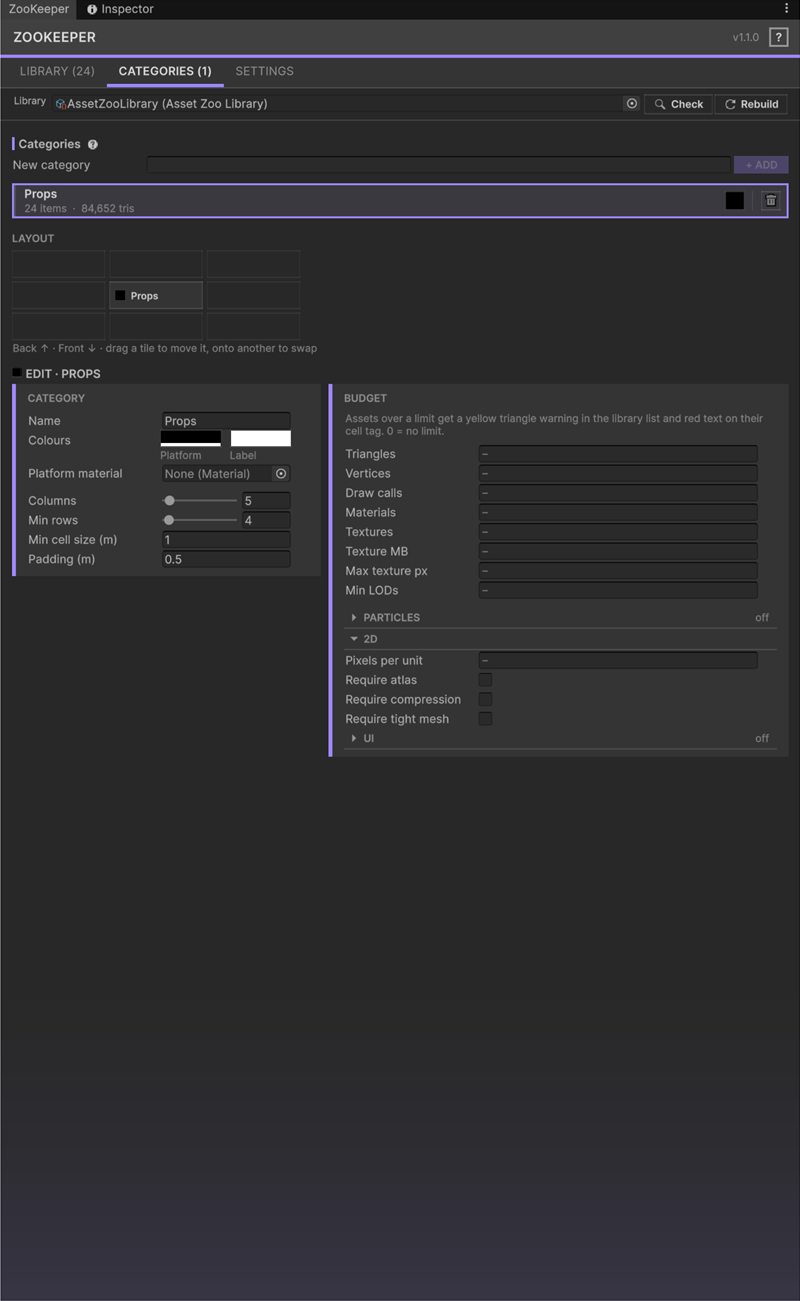800x1301 pixels.
Task: Tick the Require tight mesh checkbox
Action: tap(485, 719)
